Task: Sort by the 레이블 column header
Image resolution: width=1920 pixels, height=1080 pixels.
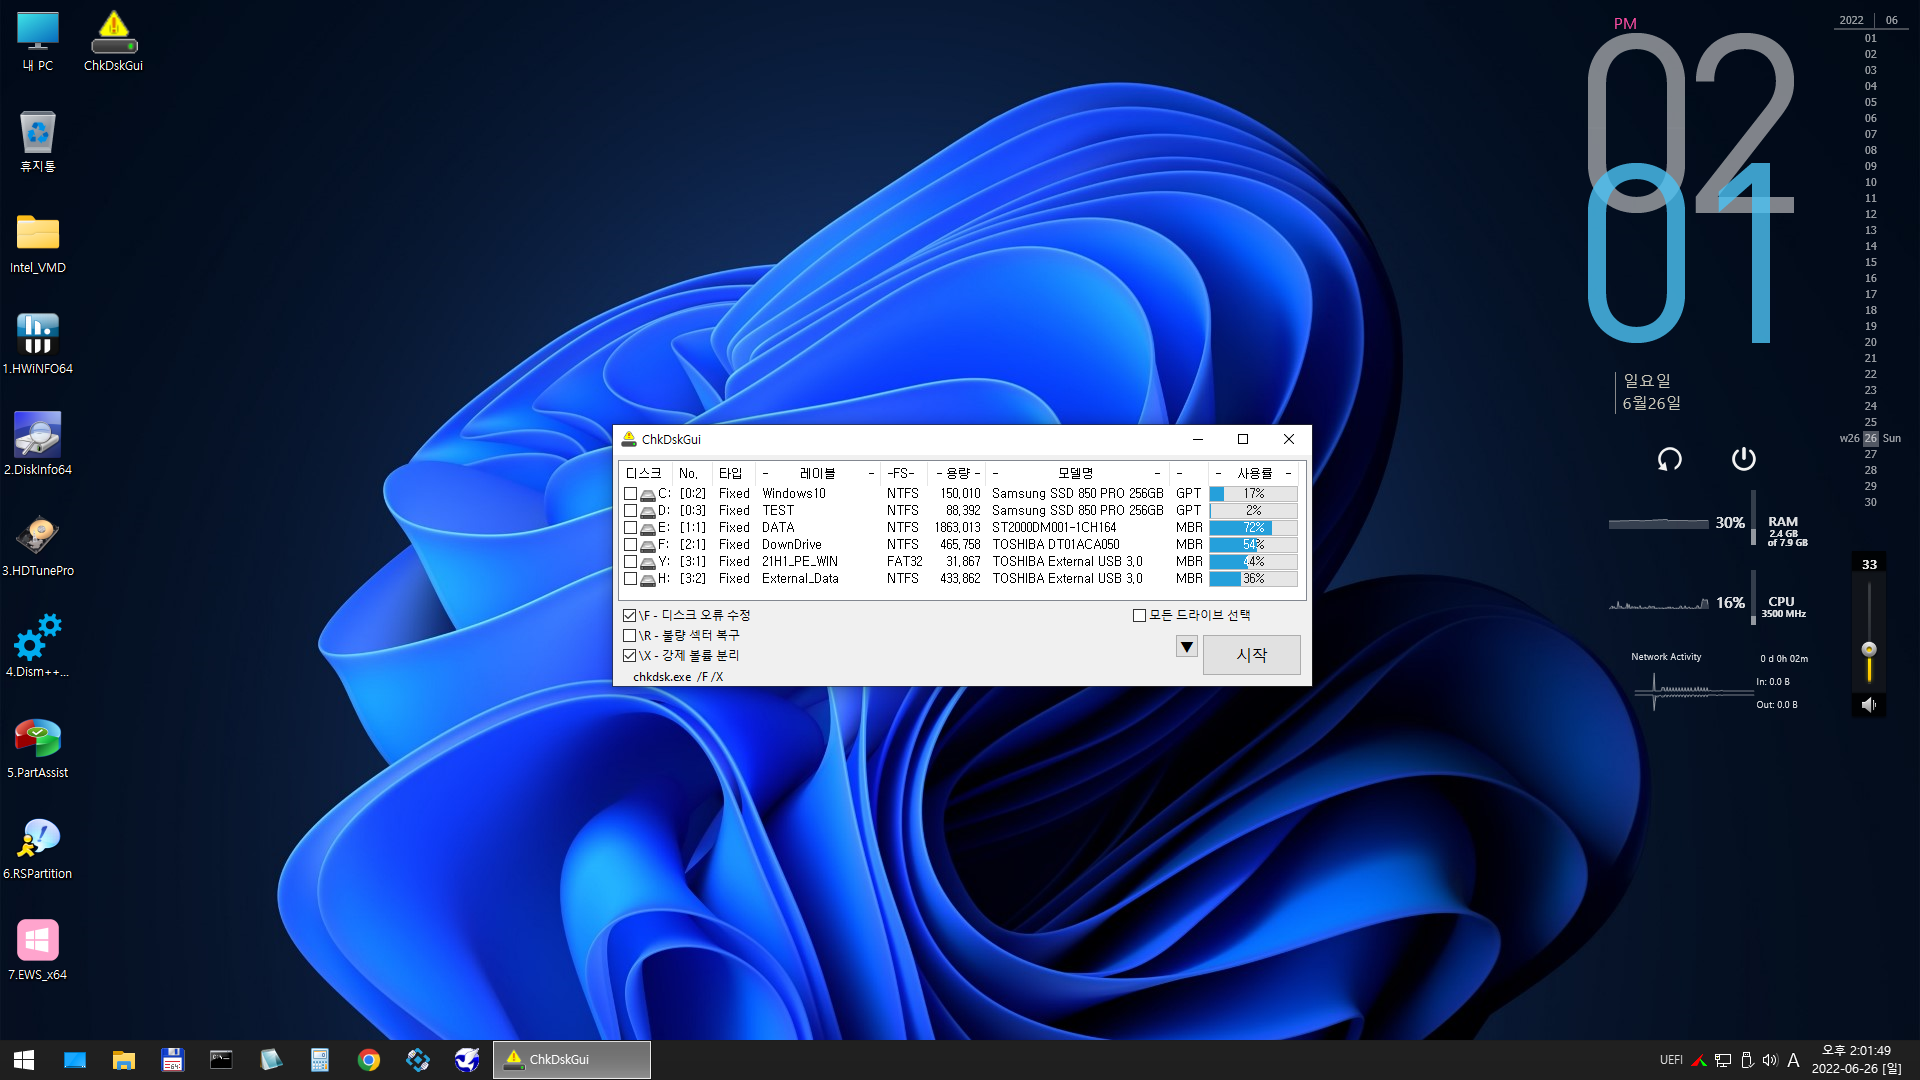Action: point(817,473)
